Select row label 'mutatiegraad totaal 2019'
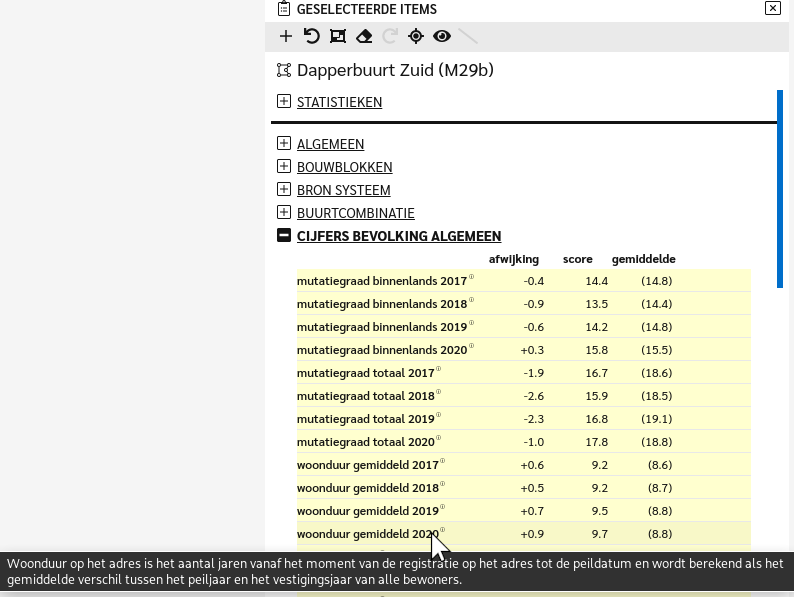794x597 pixels. tap(366, 419)
